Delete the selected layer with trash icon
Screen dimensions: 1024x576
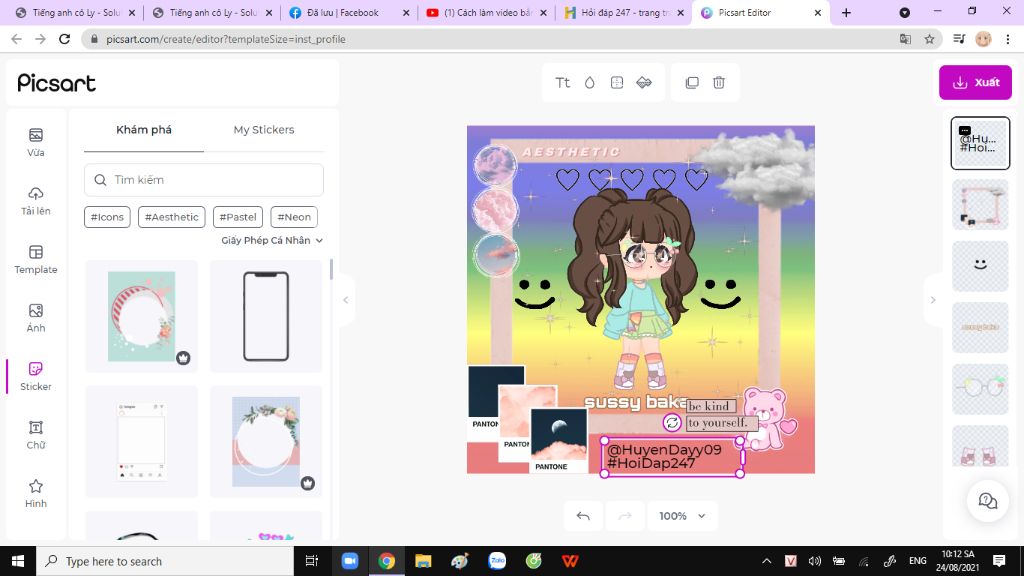(x=718, y=82)
